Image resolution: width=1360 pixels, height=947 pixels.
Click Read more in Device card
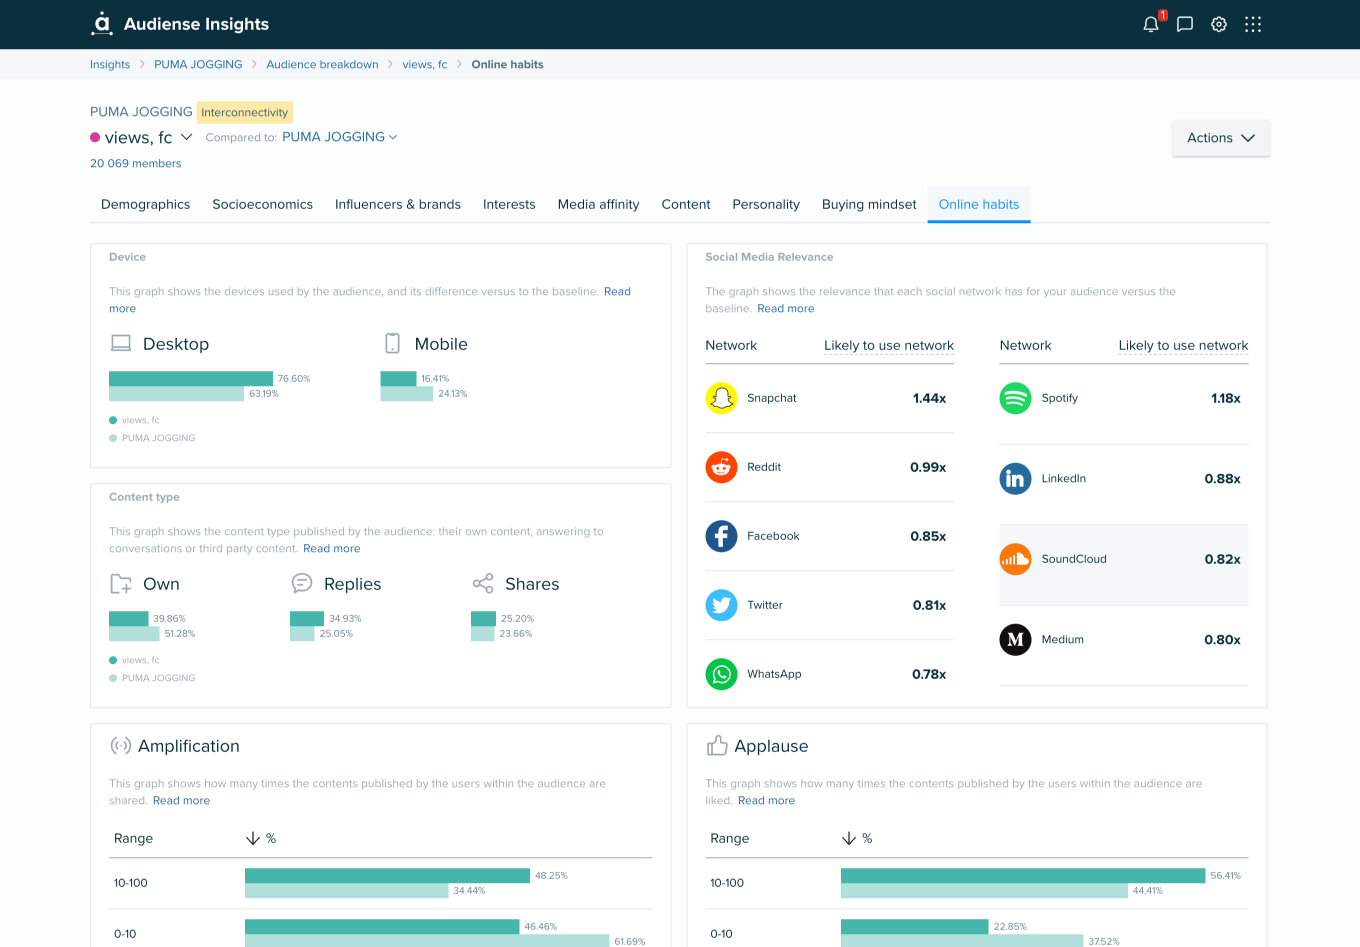(x=617, y=292)
